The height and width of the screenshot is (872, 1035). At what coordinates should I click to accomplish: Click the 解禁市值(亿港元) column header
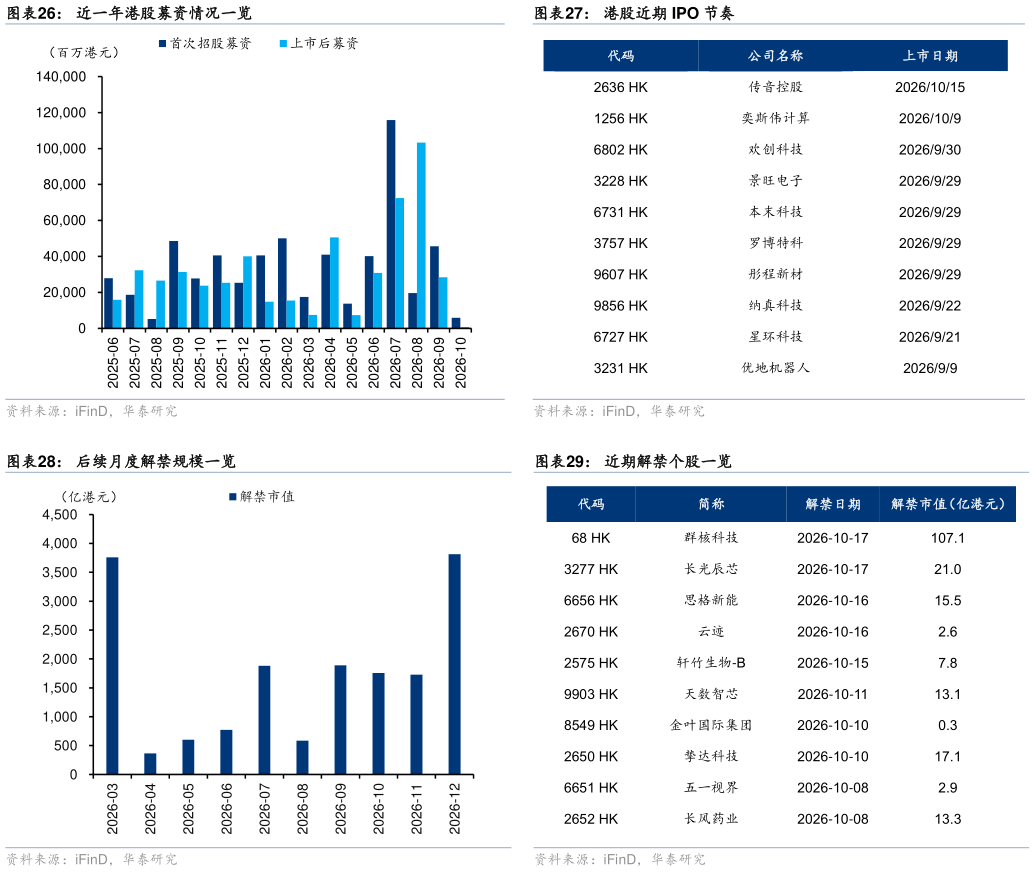(x=947, y=504)
